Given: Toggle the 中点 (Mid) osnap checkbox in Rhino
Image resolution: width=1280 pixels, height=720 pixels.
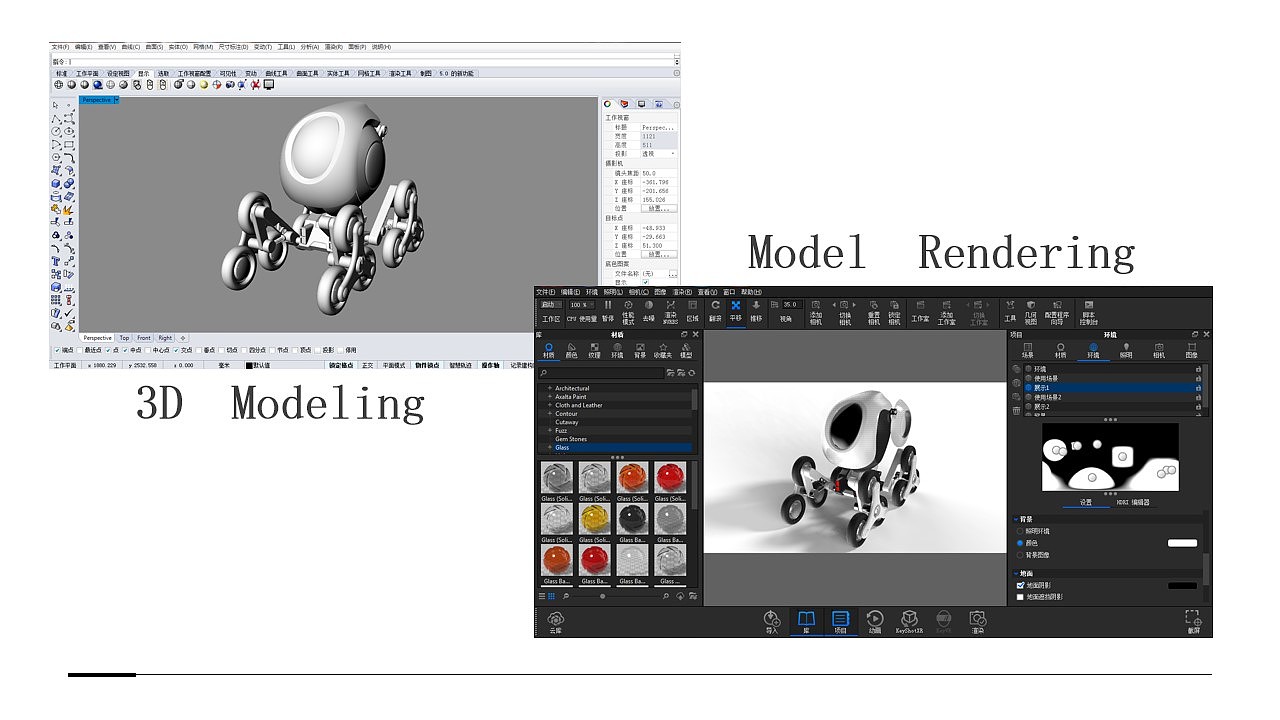Looking at the screenshot, I should click(x=127, y=350).
